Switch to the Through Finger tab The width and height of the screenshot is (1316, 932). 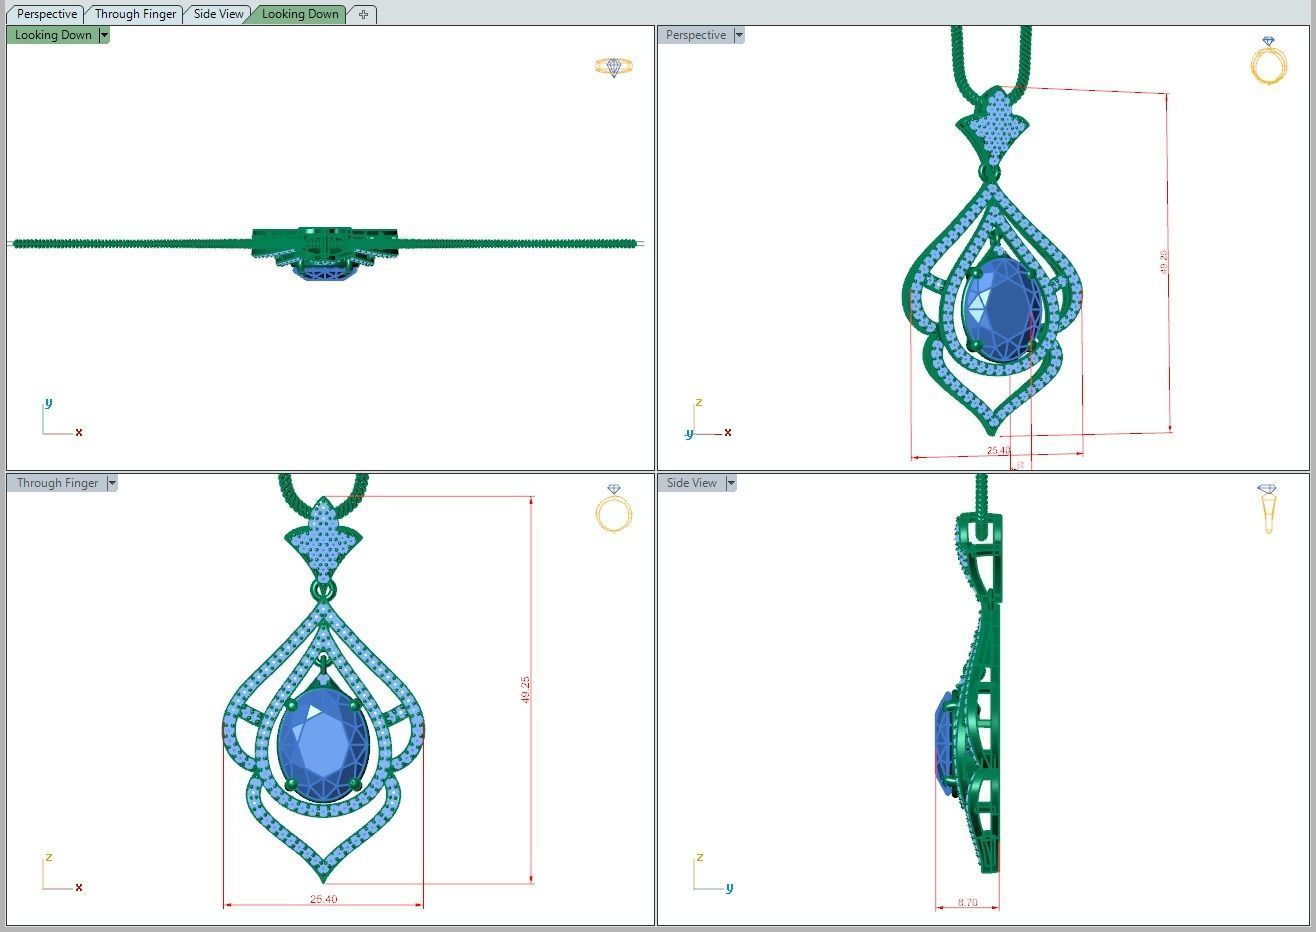[x=135, y=14]
